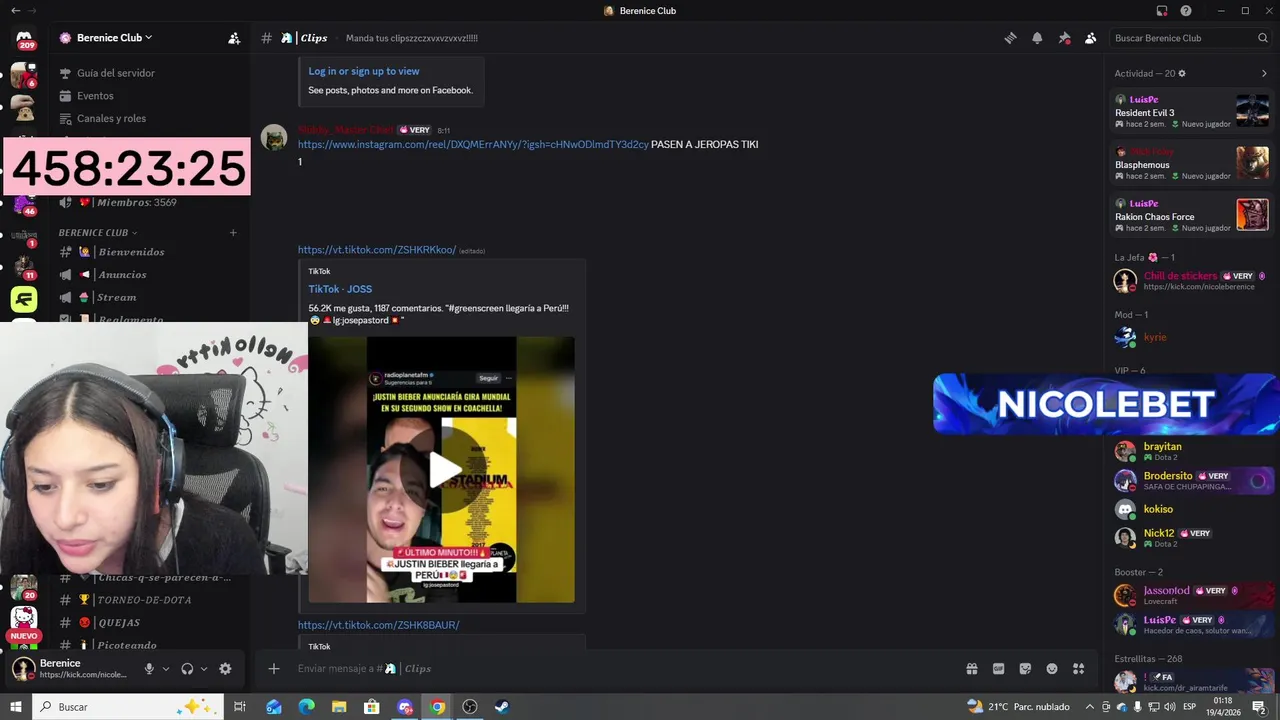The image size is (1280, 720).
Task: Click the message input field for Clips
Action: [x=620, y=669]
